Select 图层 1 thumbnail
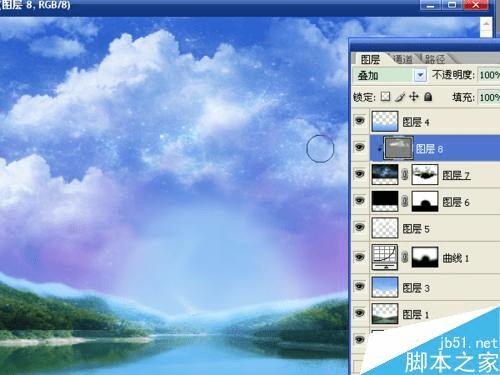This screenshot has height=375, width=500. click(x=385, y=313)
